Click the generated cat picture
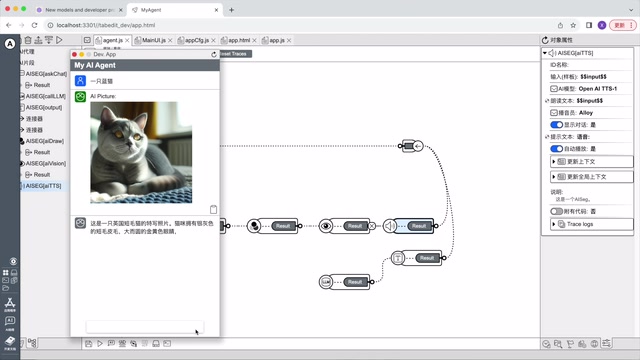Screen dimensions: 640x360 [x=141, y=152]
